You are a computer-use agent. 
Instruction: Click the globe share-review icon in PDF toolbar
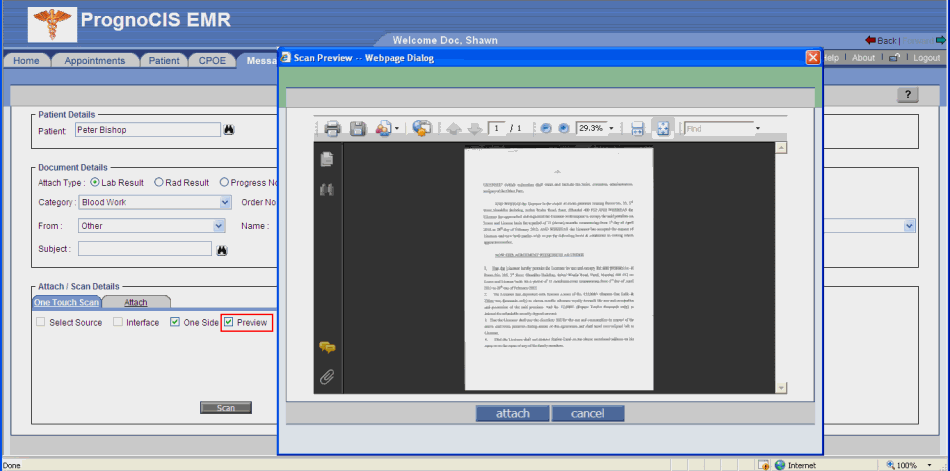tap(421, 128)
